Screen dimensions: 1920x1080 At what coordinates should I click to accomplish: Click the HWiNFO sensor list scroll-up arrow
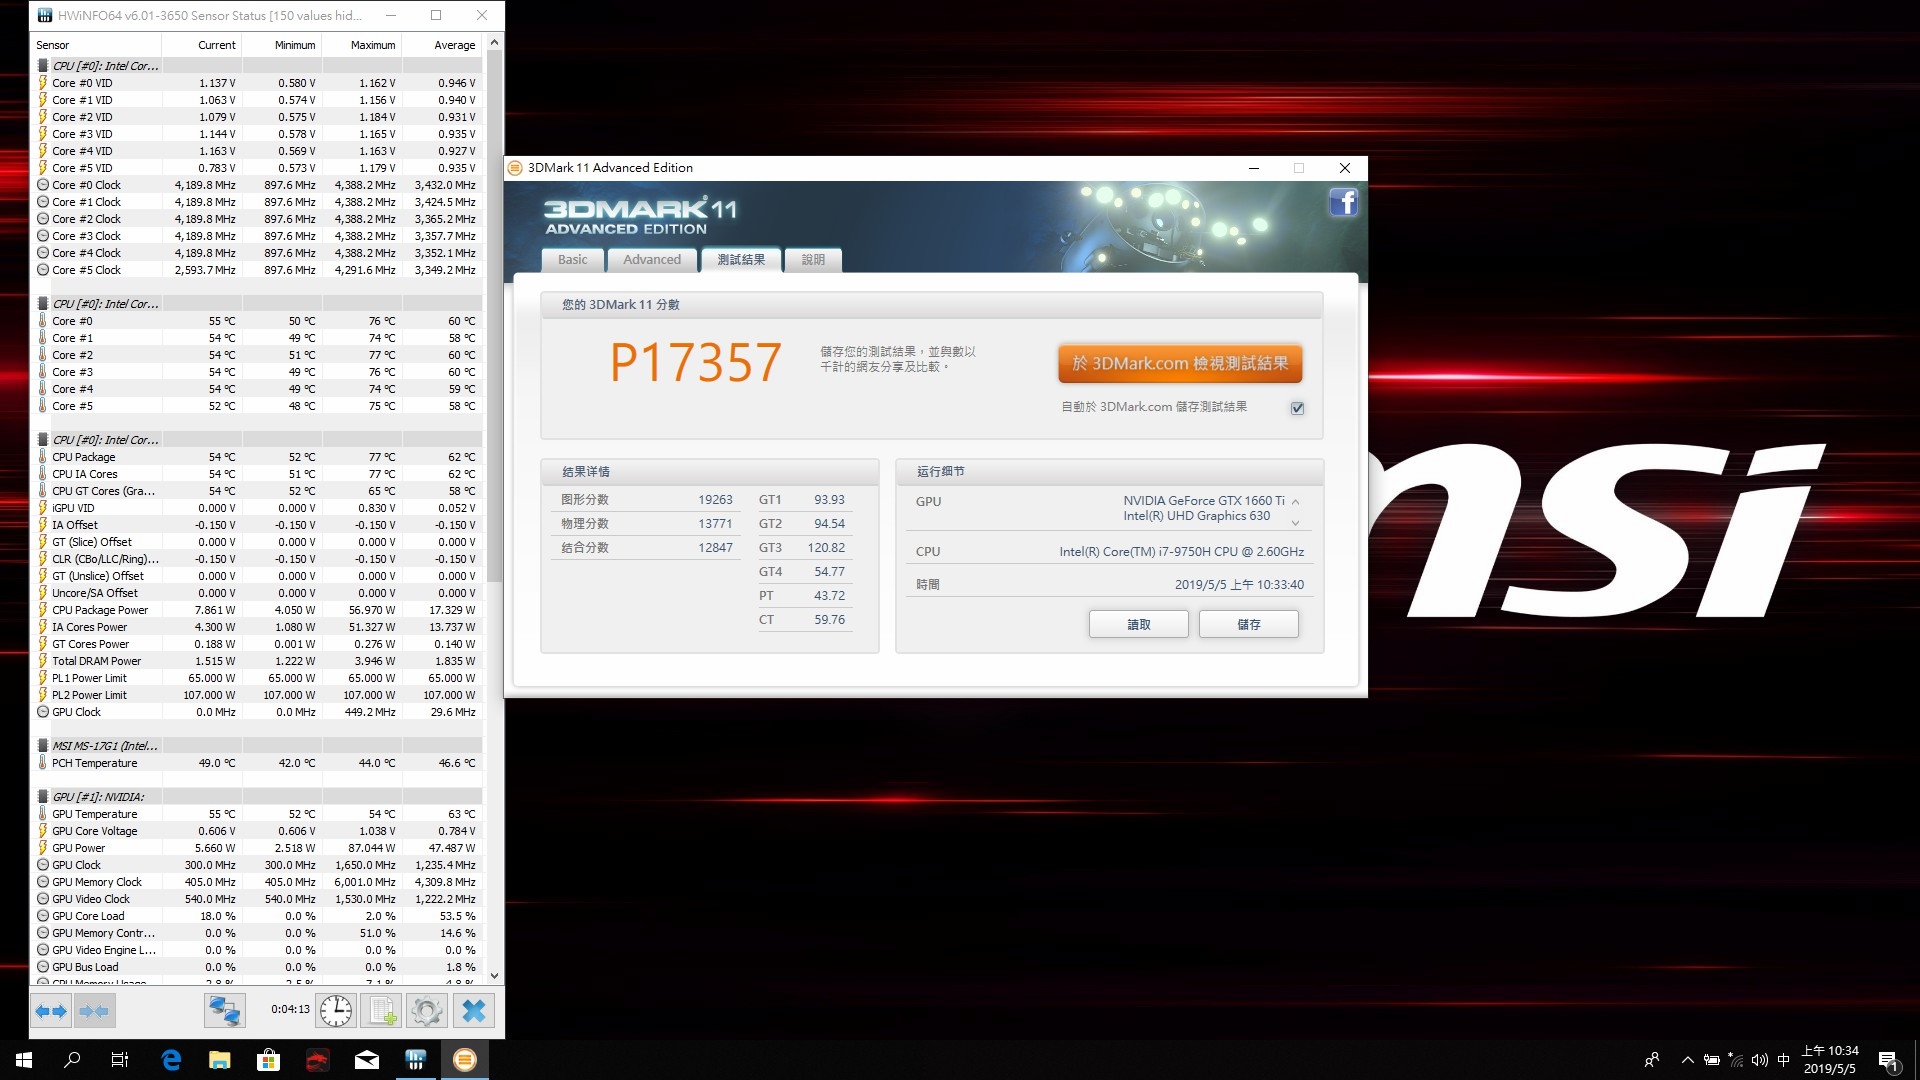pos(494,43)
